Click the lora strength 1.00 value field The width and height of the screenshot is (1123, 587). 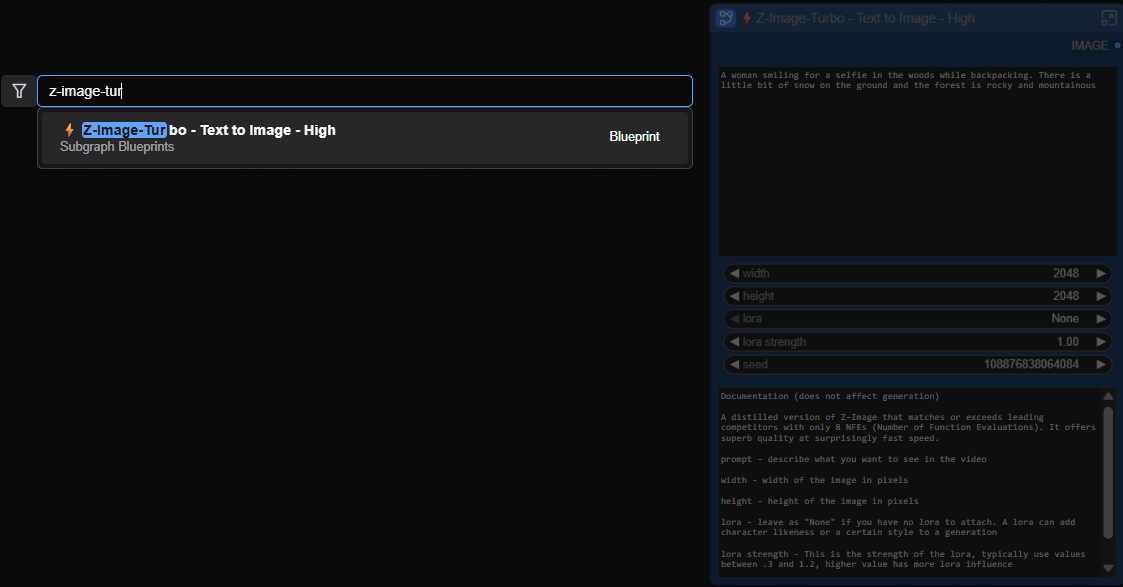(916, 342)
